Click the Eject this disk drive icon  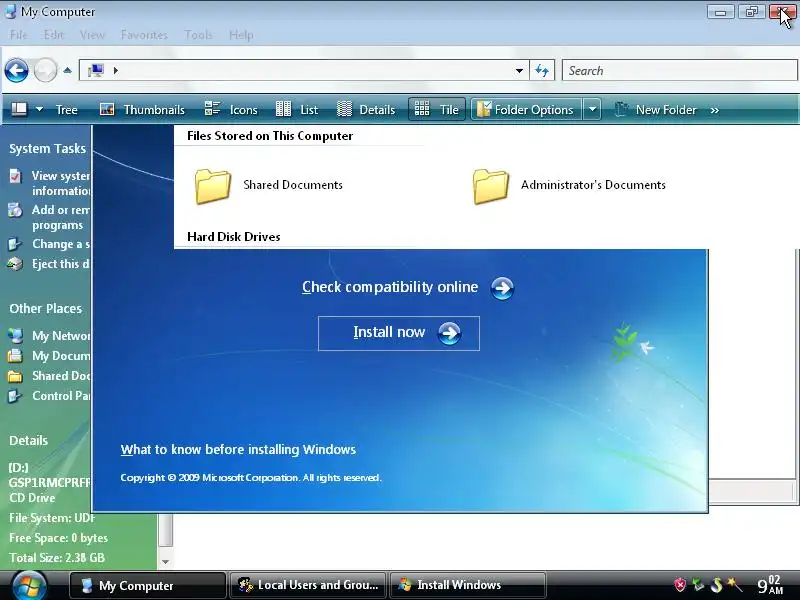click(15, 264)
